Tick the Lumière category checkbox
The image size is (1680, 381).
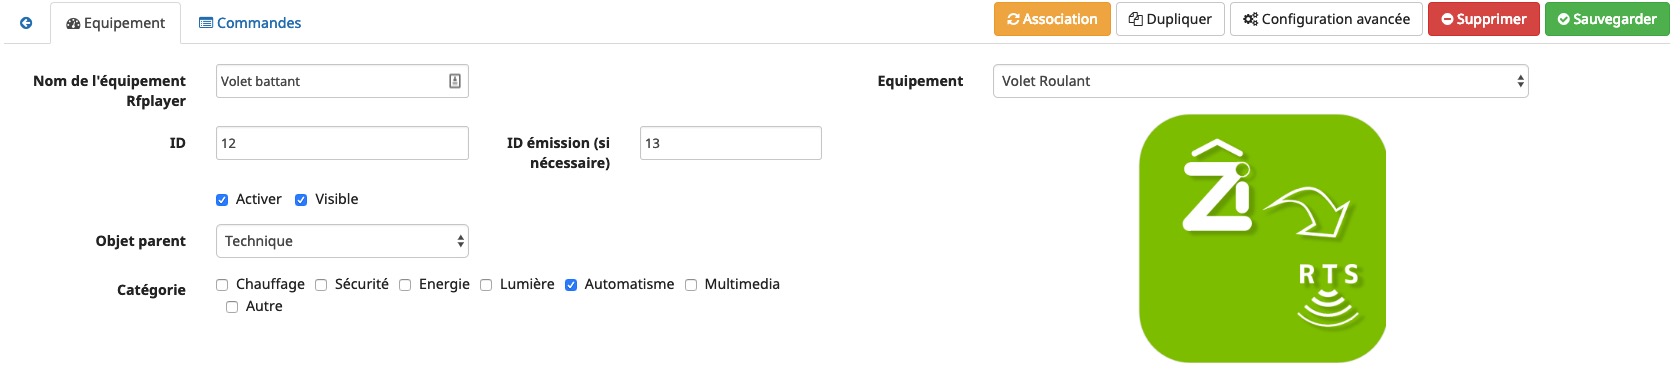[486, 285]
